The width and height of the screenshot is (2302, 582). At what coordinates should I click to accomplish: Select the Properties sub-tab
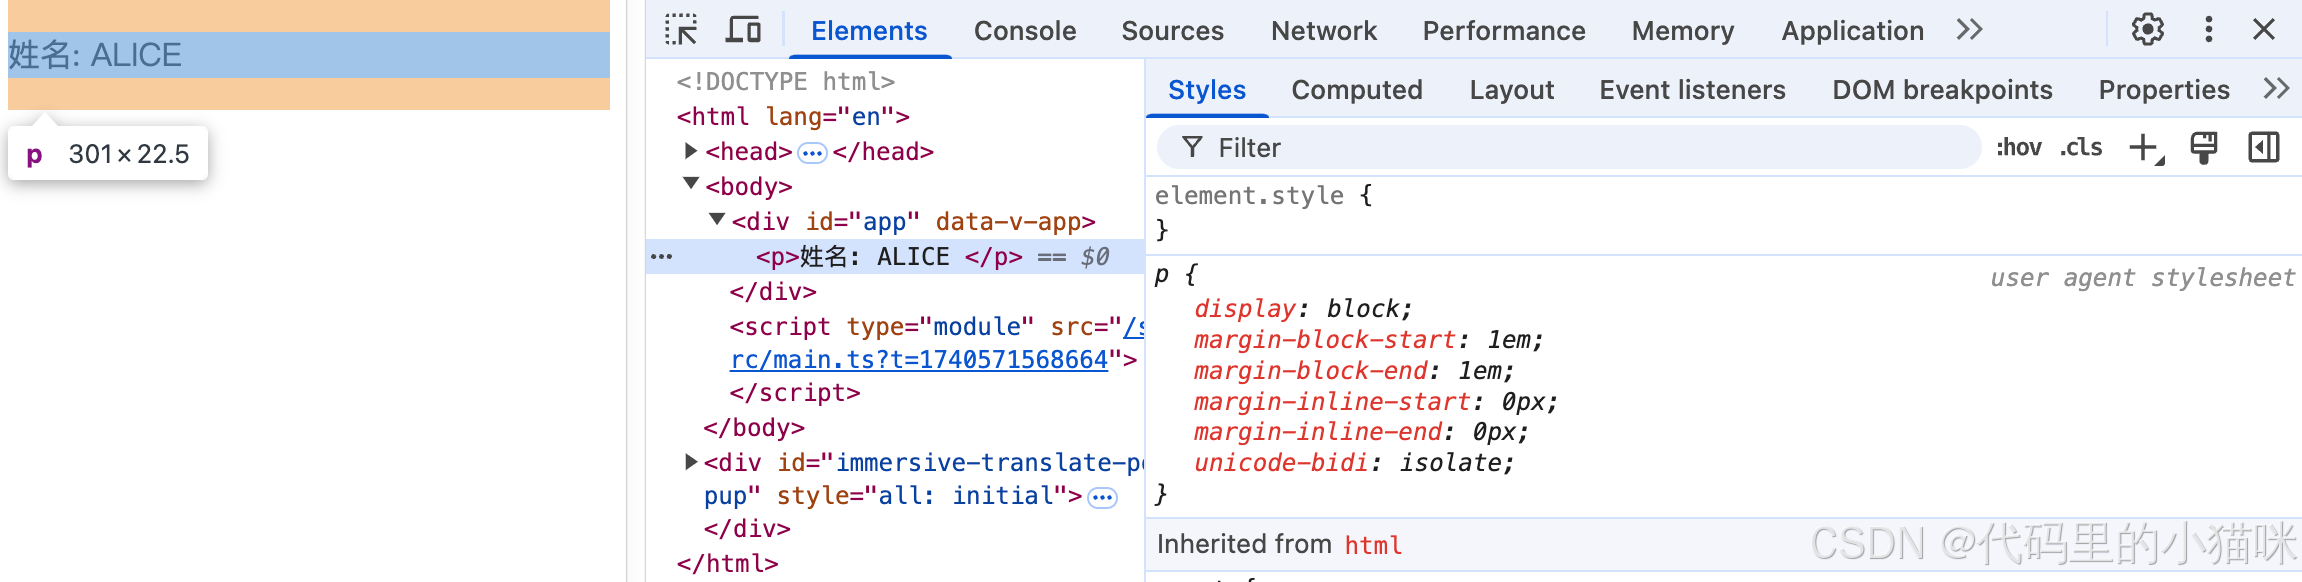[x=2164, y=90]
